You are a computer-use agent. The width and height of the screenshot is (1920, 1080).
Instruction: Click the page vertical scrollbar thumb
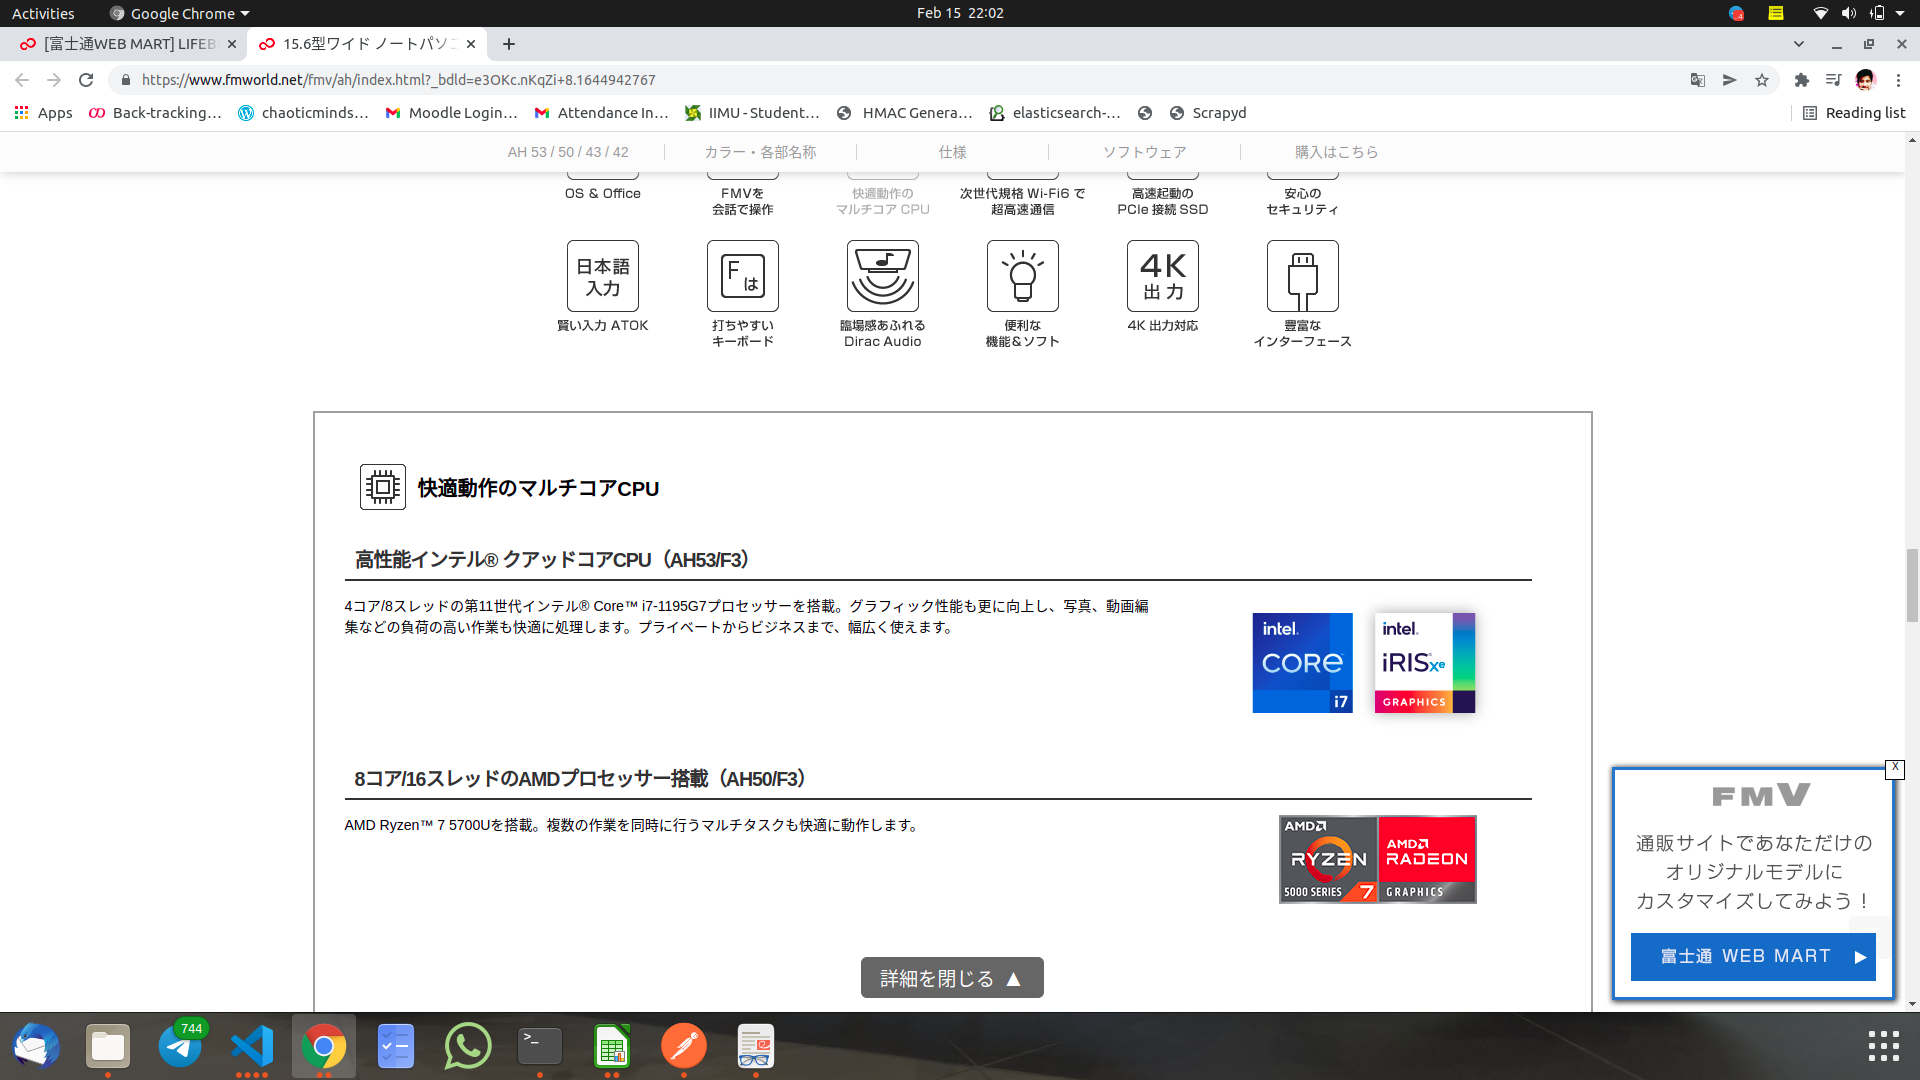pos(1912,585)
